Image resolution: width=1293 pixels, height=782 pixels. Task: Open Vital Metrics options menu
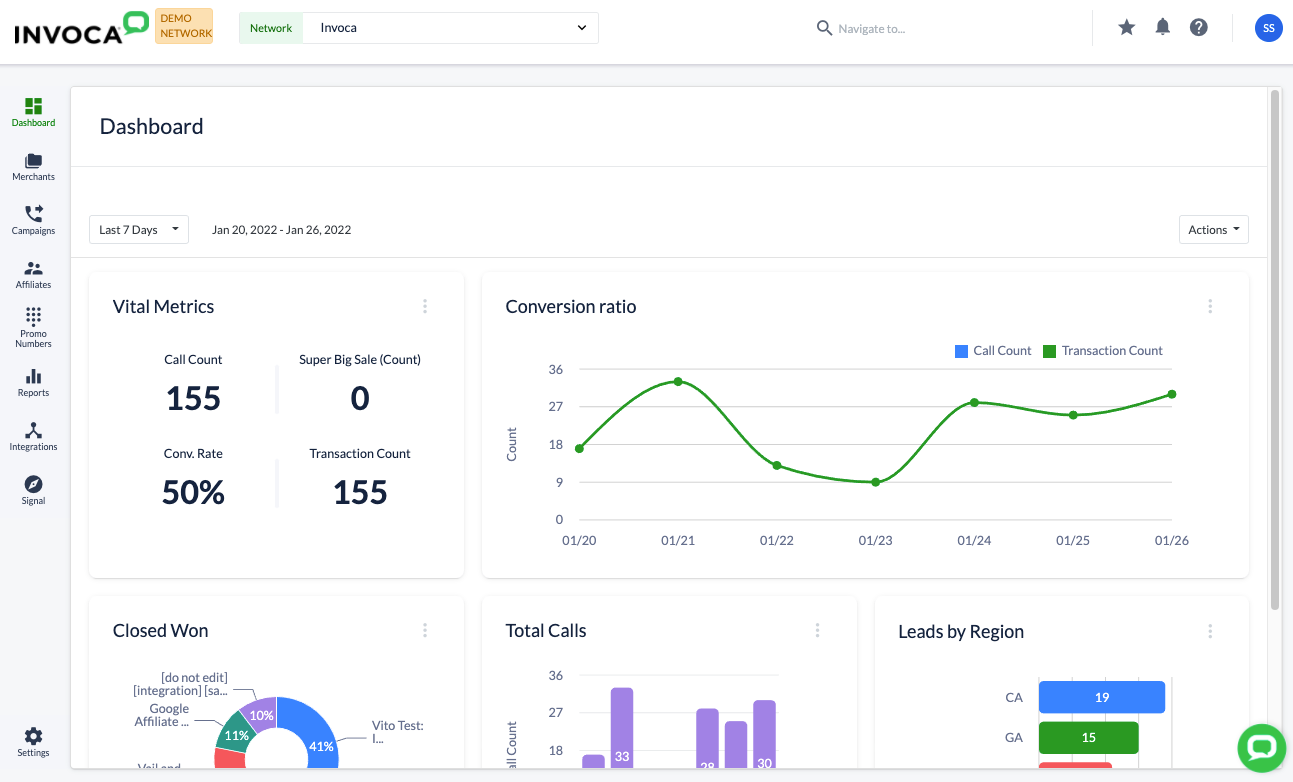click(425, 307)
